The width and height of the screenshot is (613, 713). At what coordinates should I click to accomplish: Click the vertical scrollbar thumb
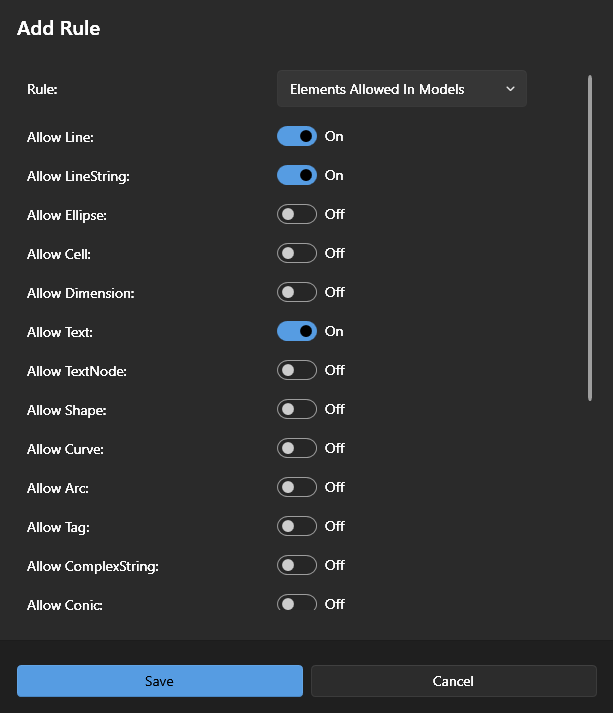590,236
